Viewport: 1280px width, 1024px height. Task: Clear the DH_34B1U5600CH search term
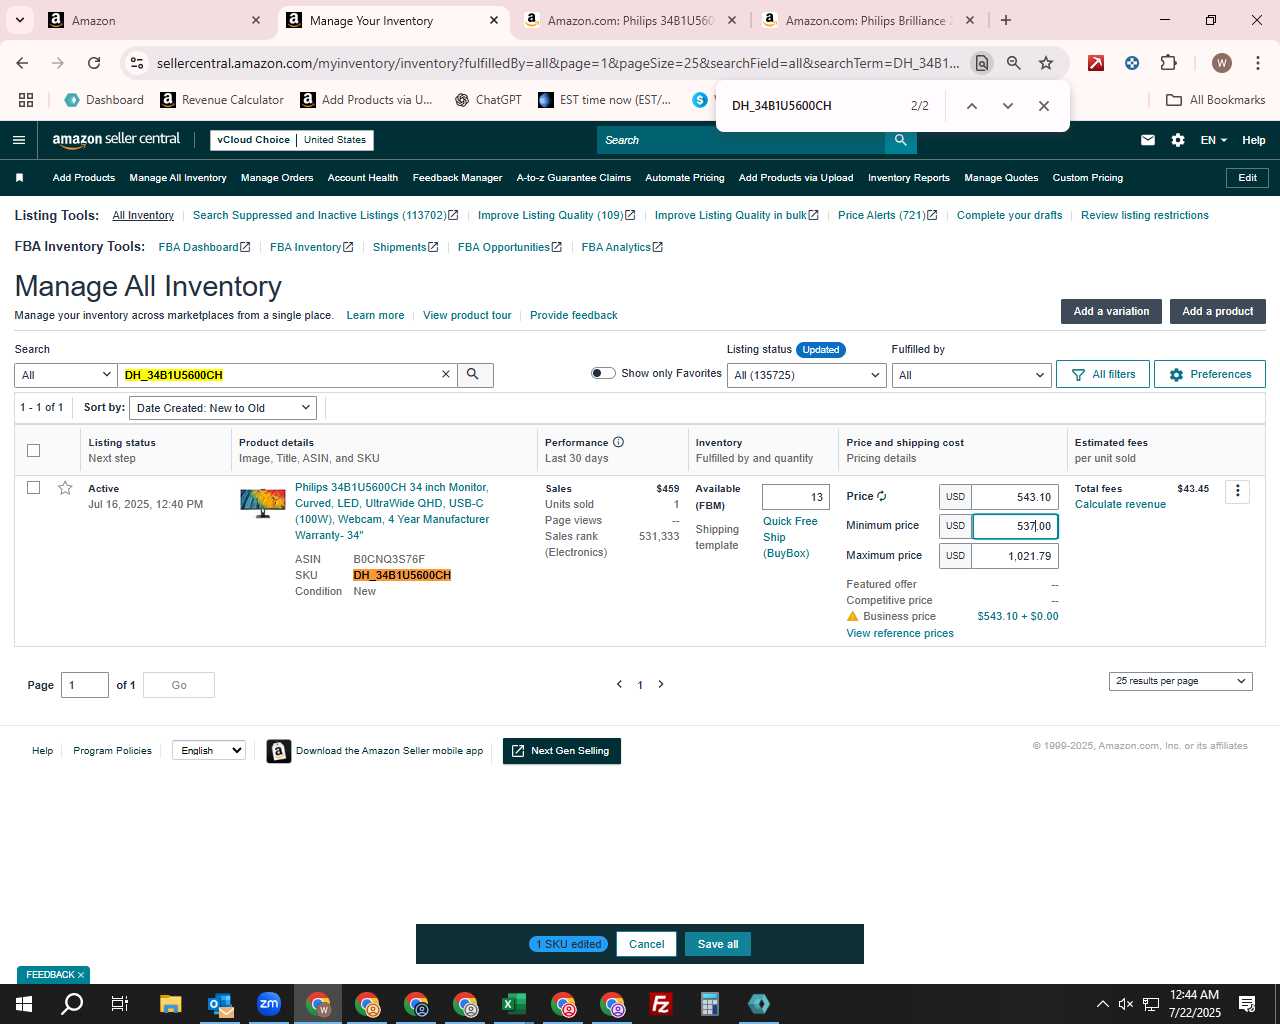[x=446, y=374]
